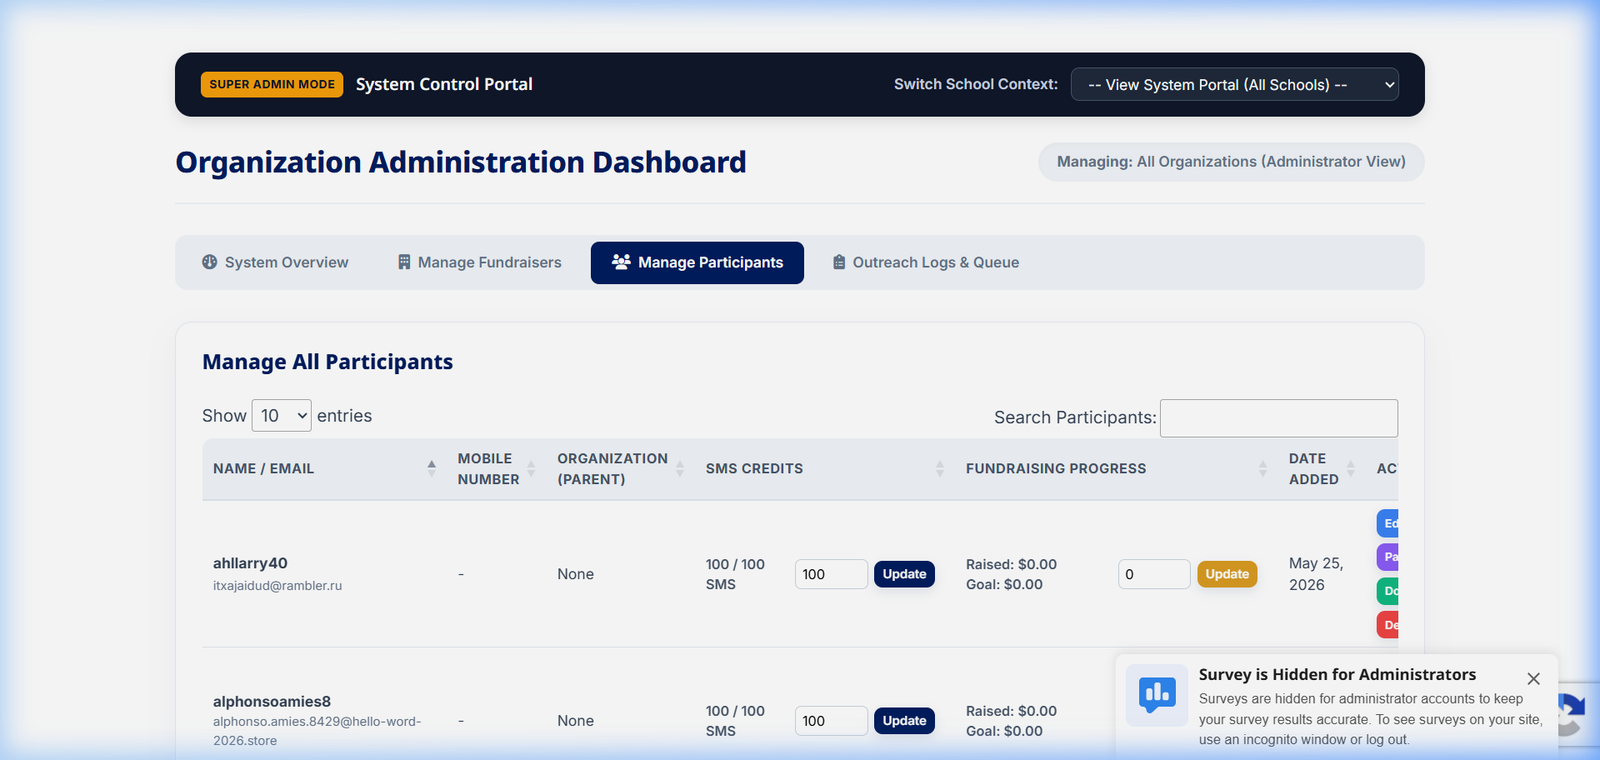This screenshot has width=1600, height=760.
Task: Click the System Overview globe icon
Action: point(210,262)
